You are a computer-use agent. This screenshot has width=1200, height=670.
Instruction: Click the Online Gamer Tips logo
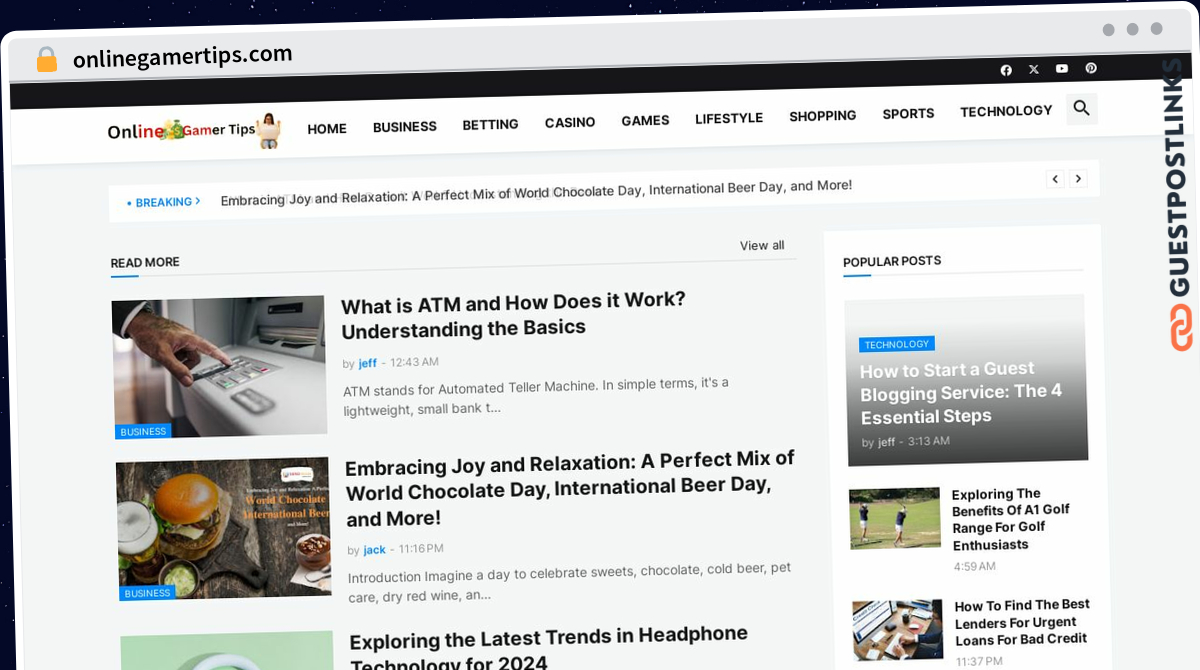(195, 131)
